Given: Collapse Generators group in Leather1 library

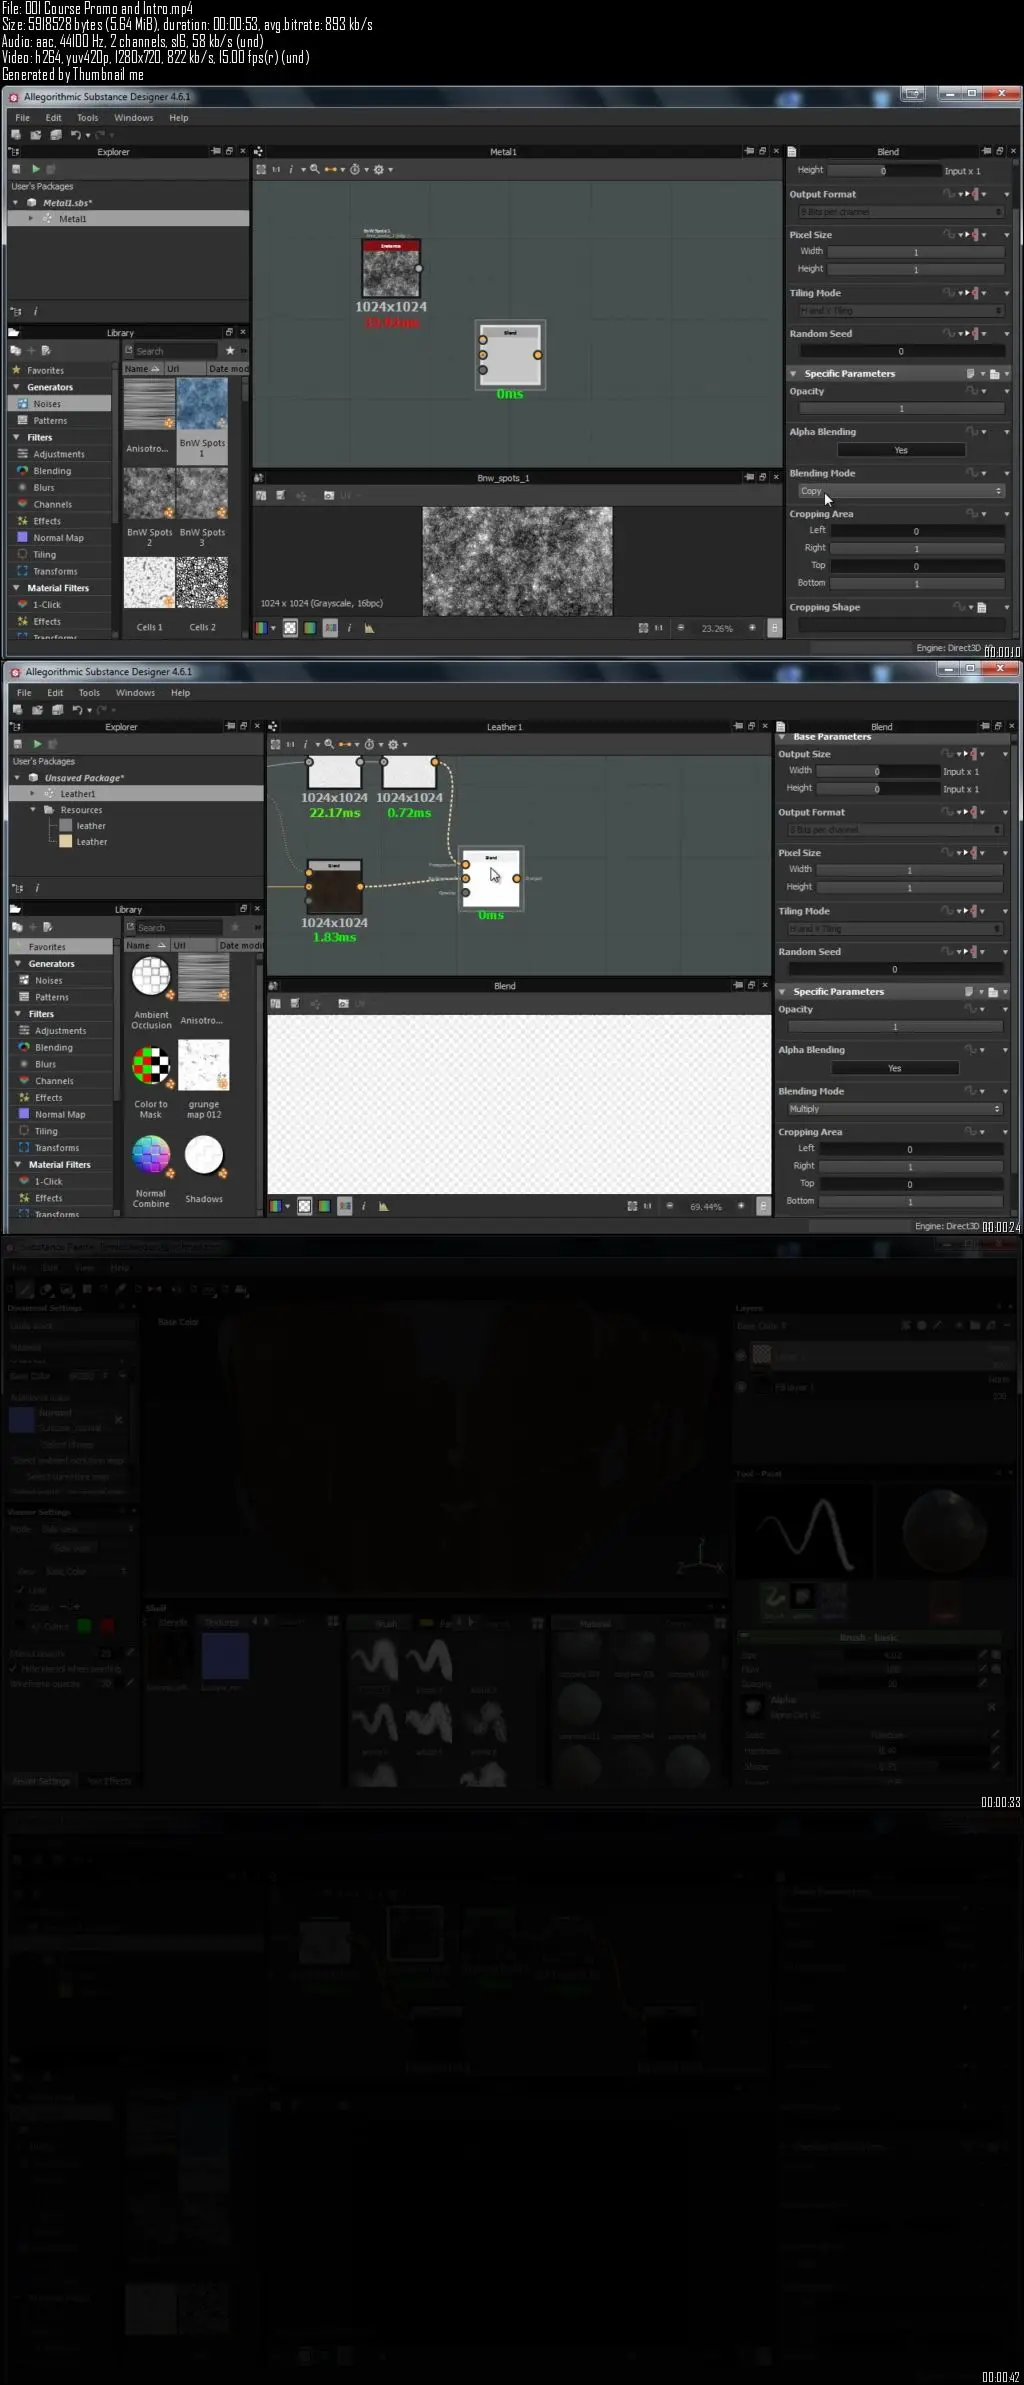Looking at the screenshot, I should [18, 964].
